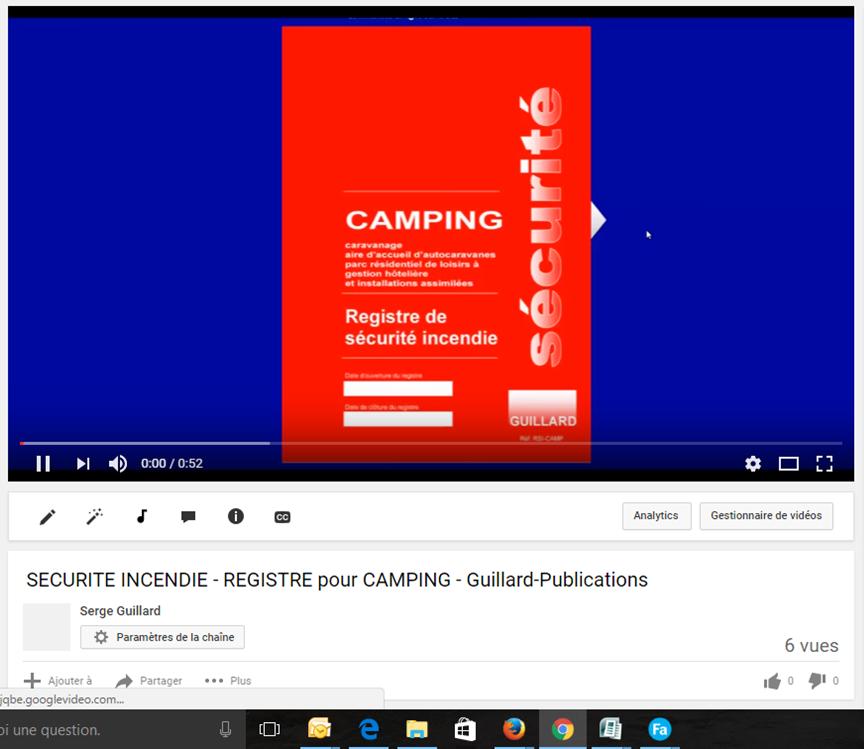Expand the Plus more options menu
The height and width of the screenshot is (749, 864).
pyautogui.click(x=228, y=681)
